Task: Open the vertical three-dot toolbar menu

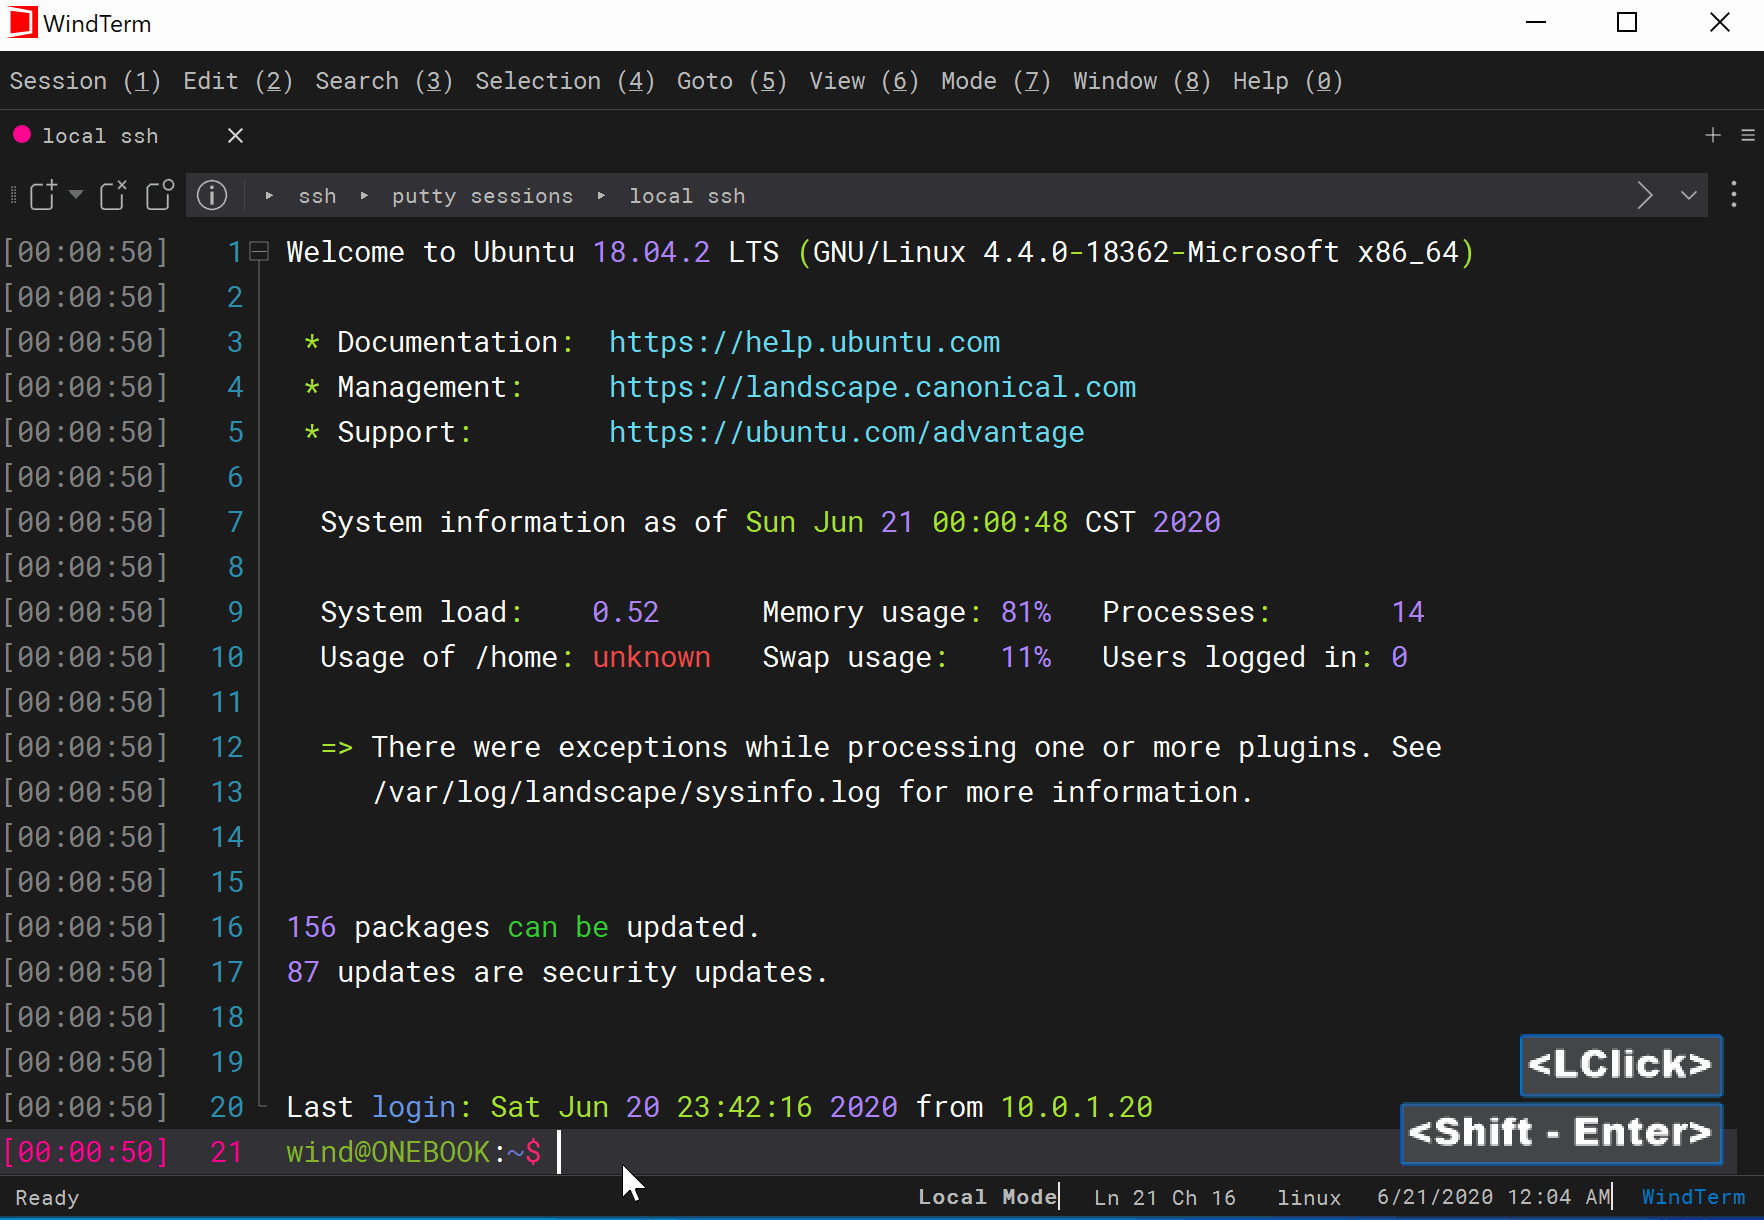Action: [x=1734, y=195]
